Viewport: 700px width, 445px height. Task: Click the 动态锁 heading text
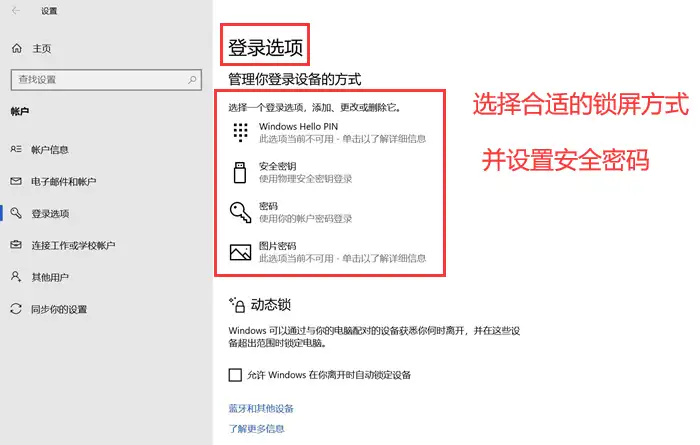pos(271,305)
